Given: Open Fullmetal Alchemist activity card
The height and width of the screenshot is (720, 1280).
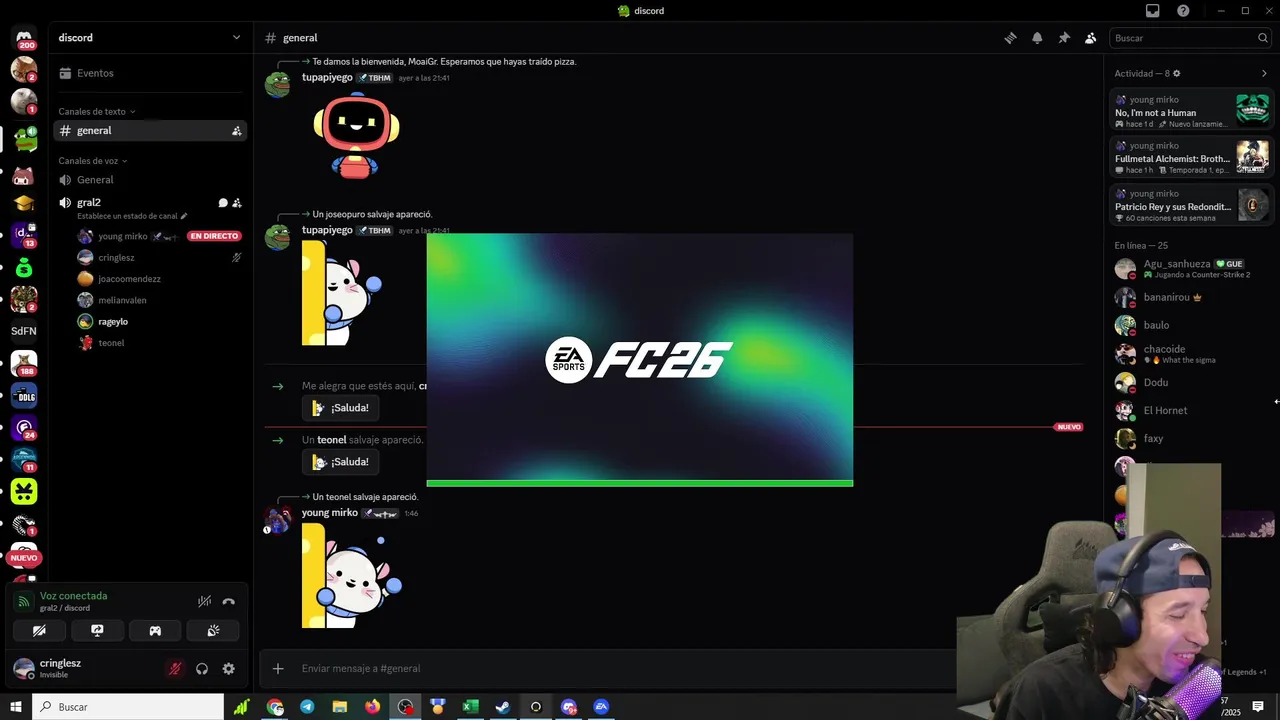Looking at the screenshot, I should point(1192,156).
